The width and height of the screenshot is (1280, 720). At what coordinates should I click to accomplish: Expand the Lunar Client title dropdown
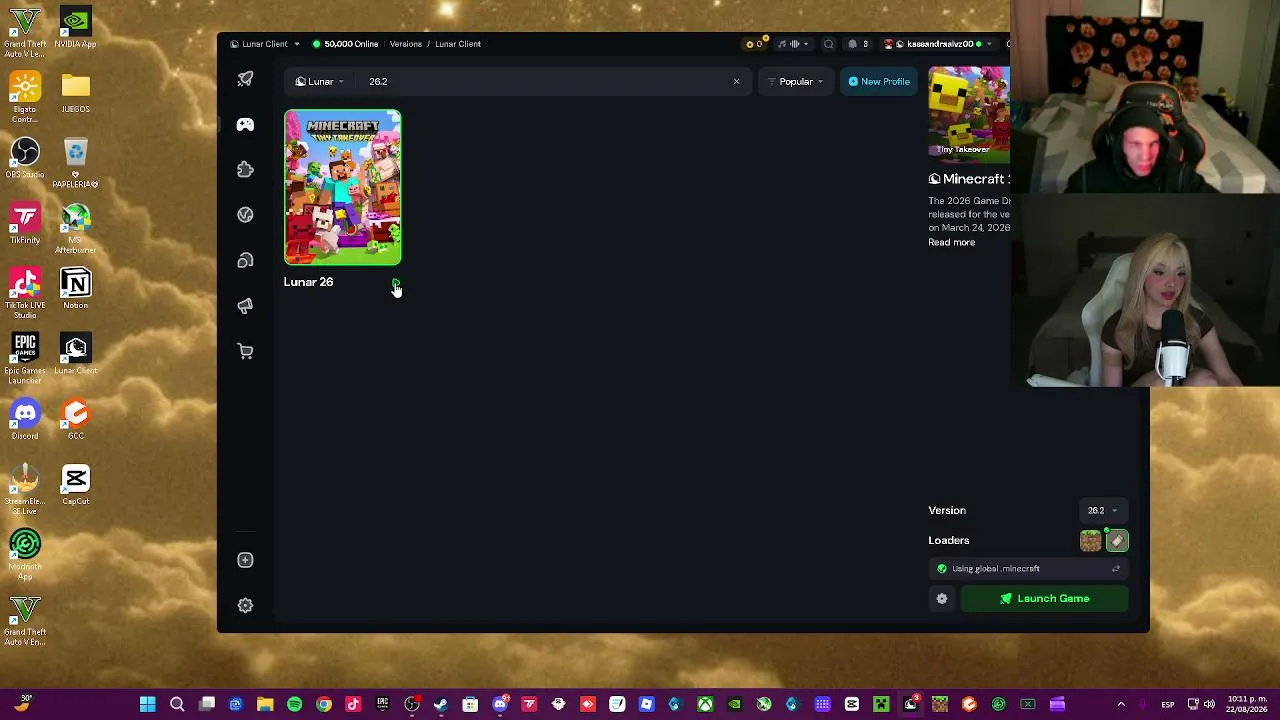(265, 44)
